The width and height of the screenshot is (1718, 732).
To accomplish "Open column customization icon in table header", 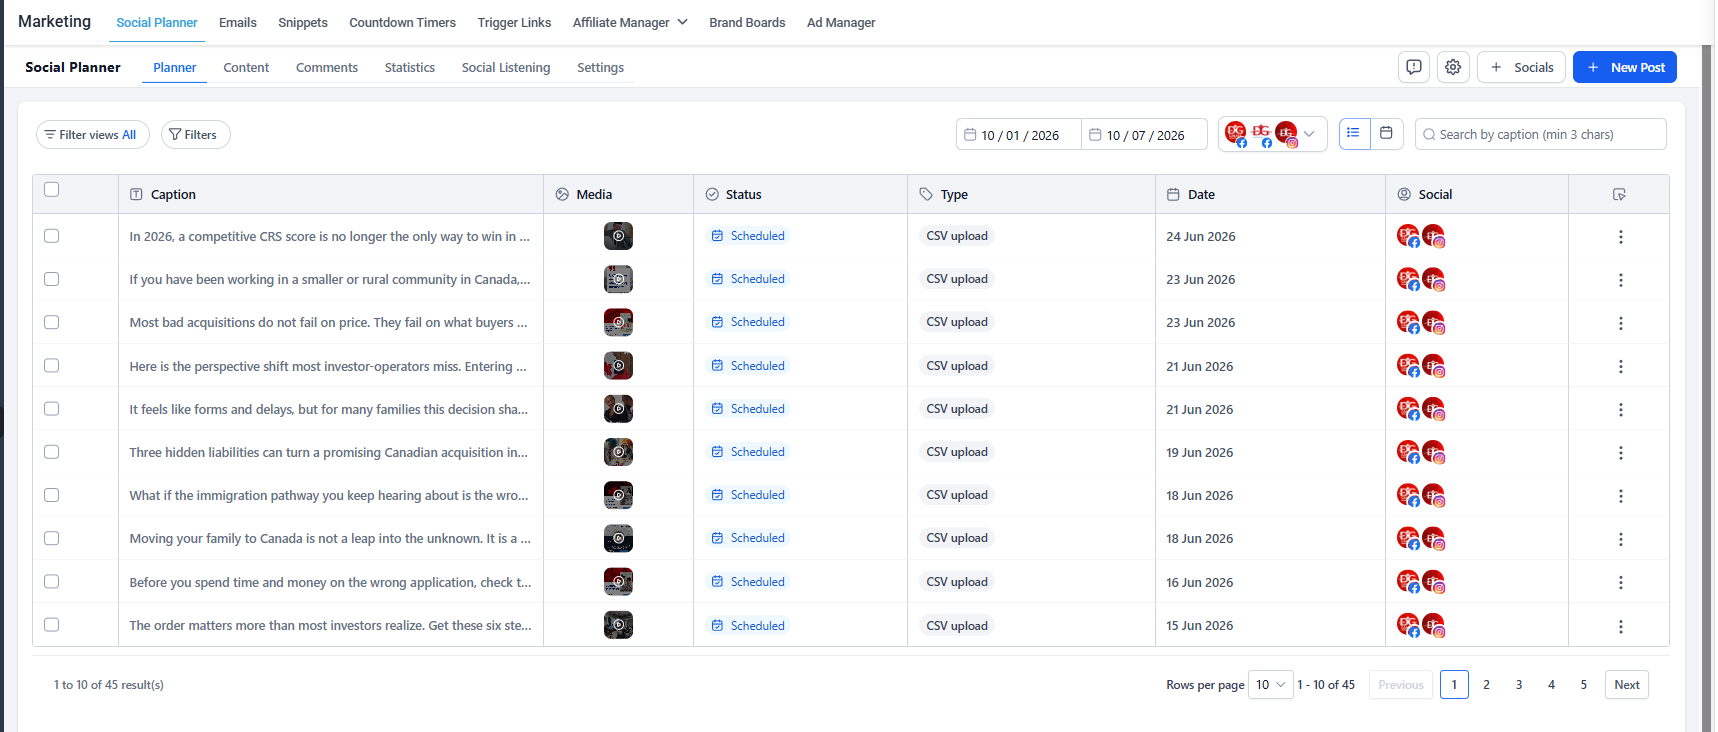I will [1619, 194].
